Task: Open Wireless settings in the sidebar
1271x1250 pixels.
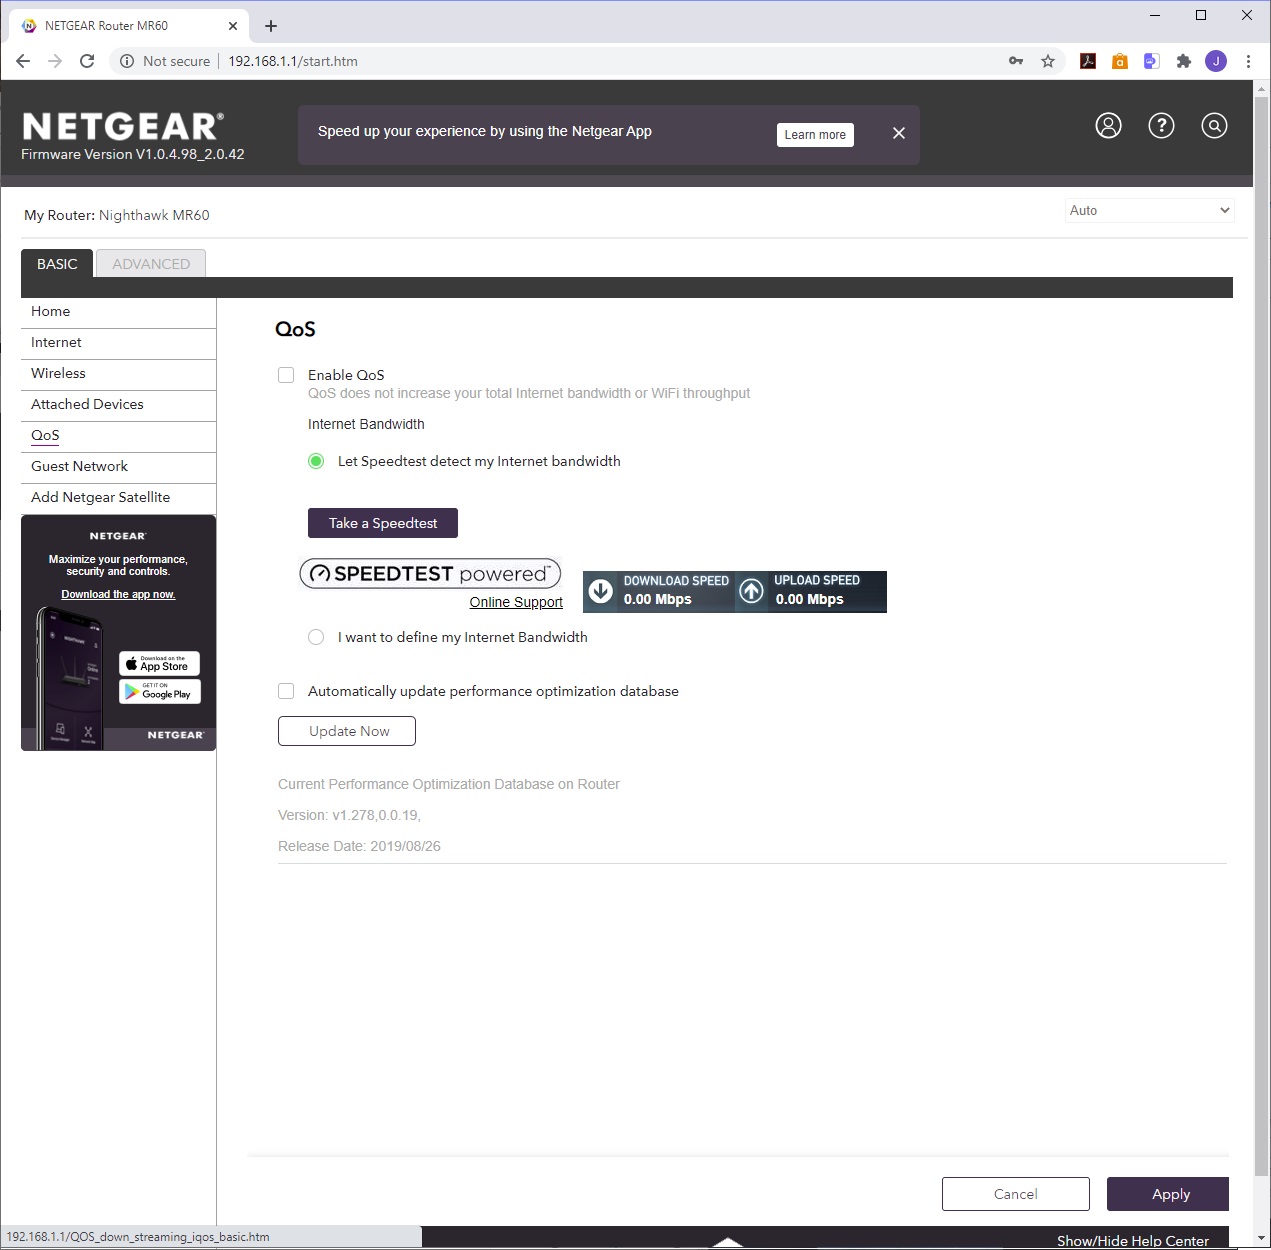Action: [118, 374]
